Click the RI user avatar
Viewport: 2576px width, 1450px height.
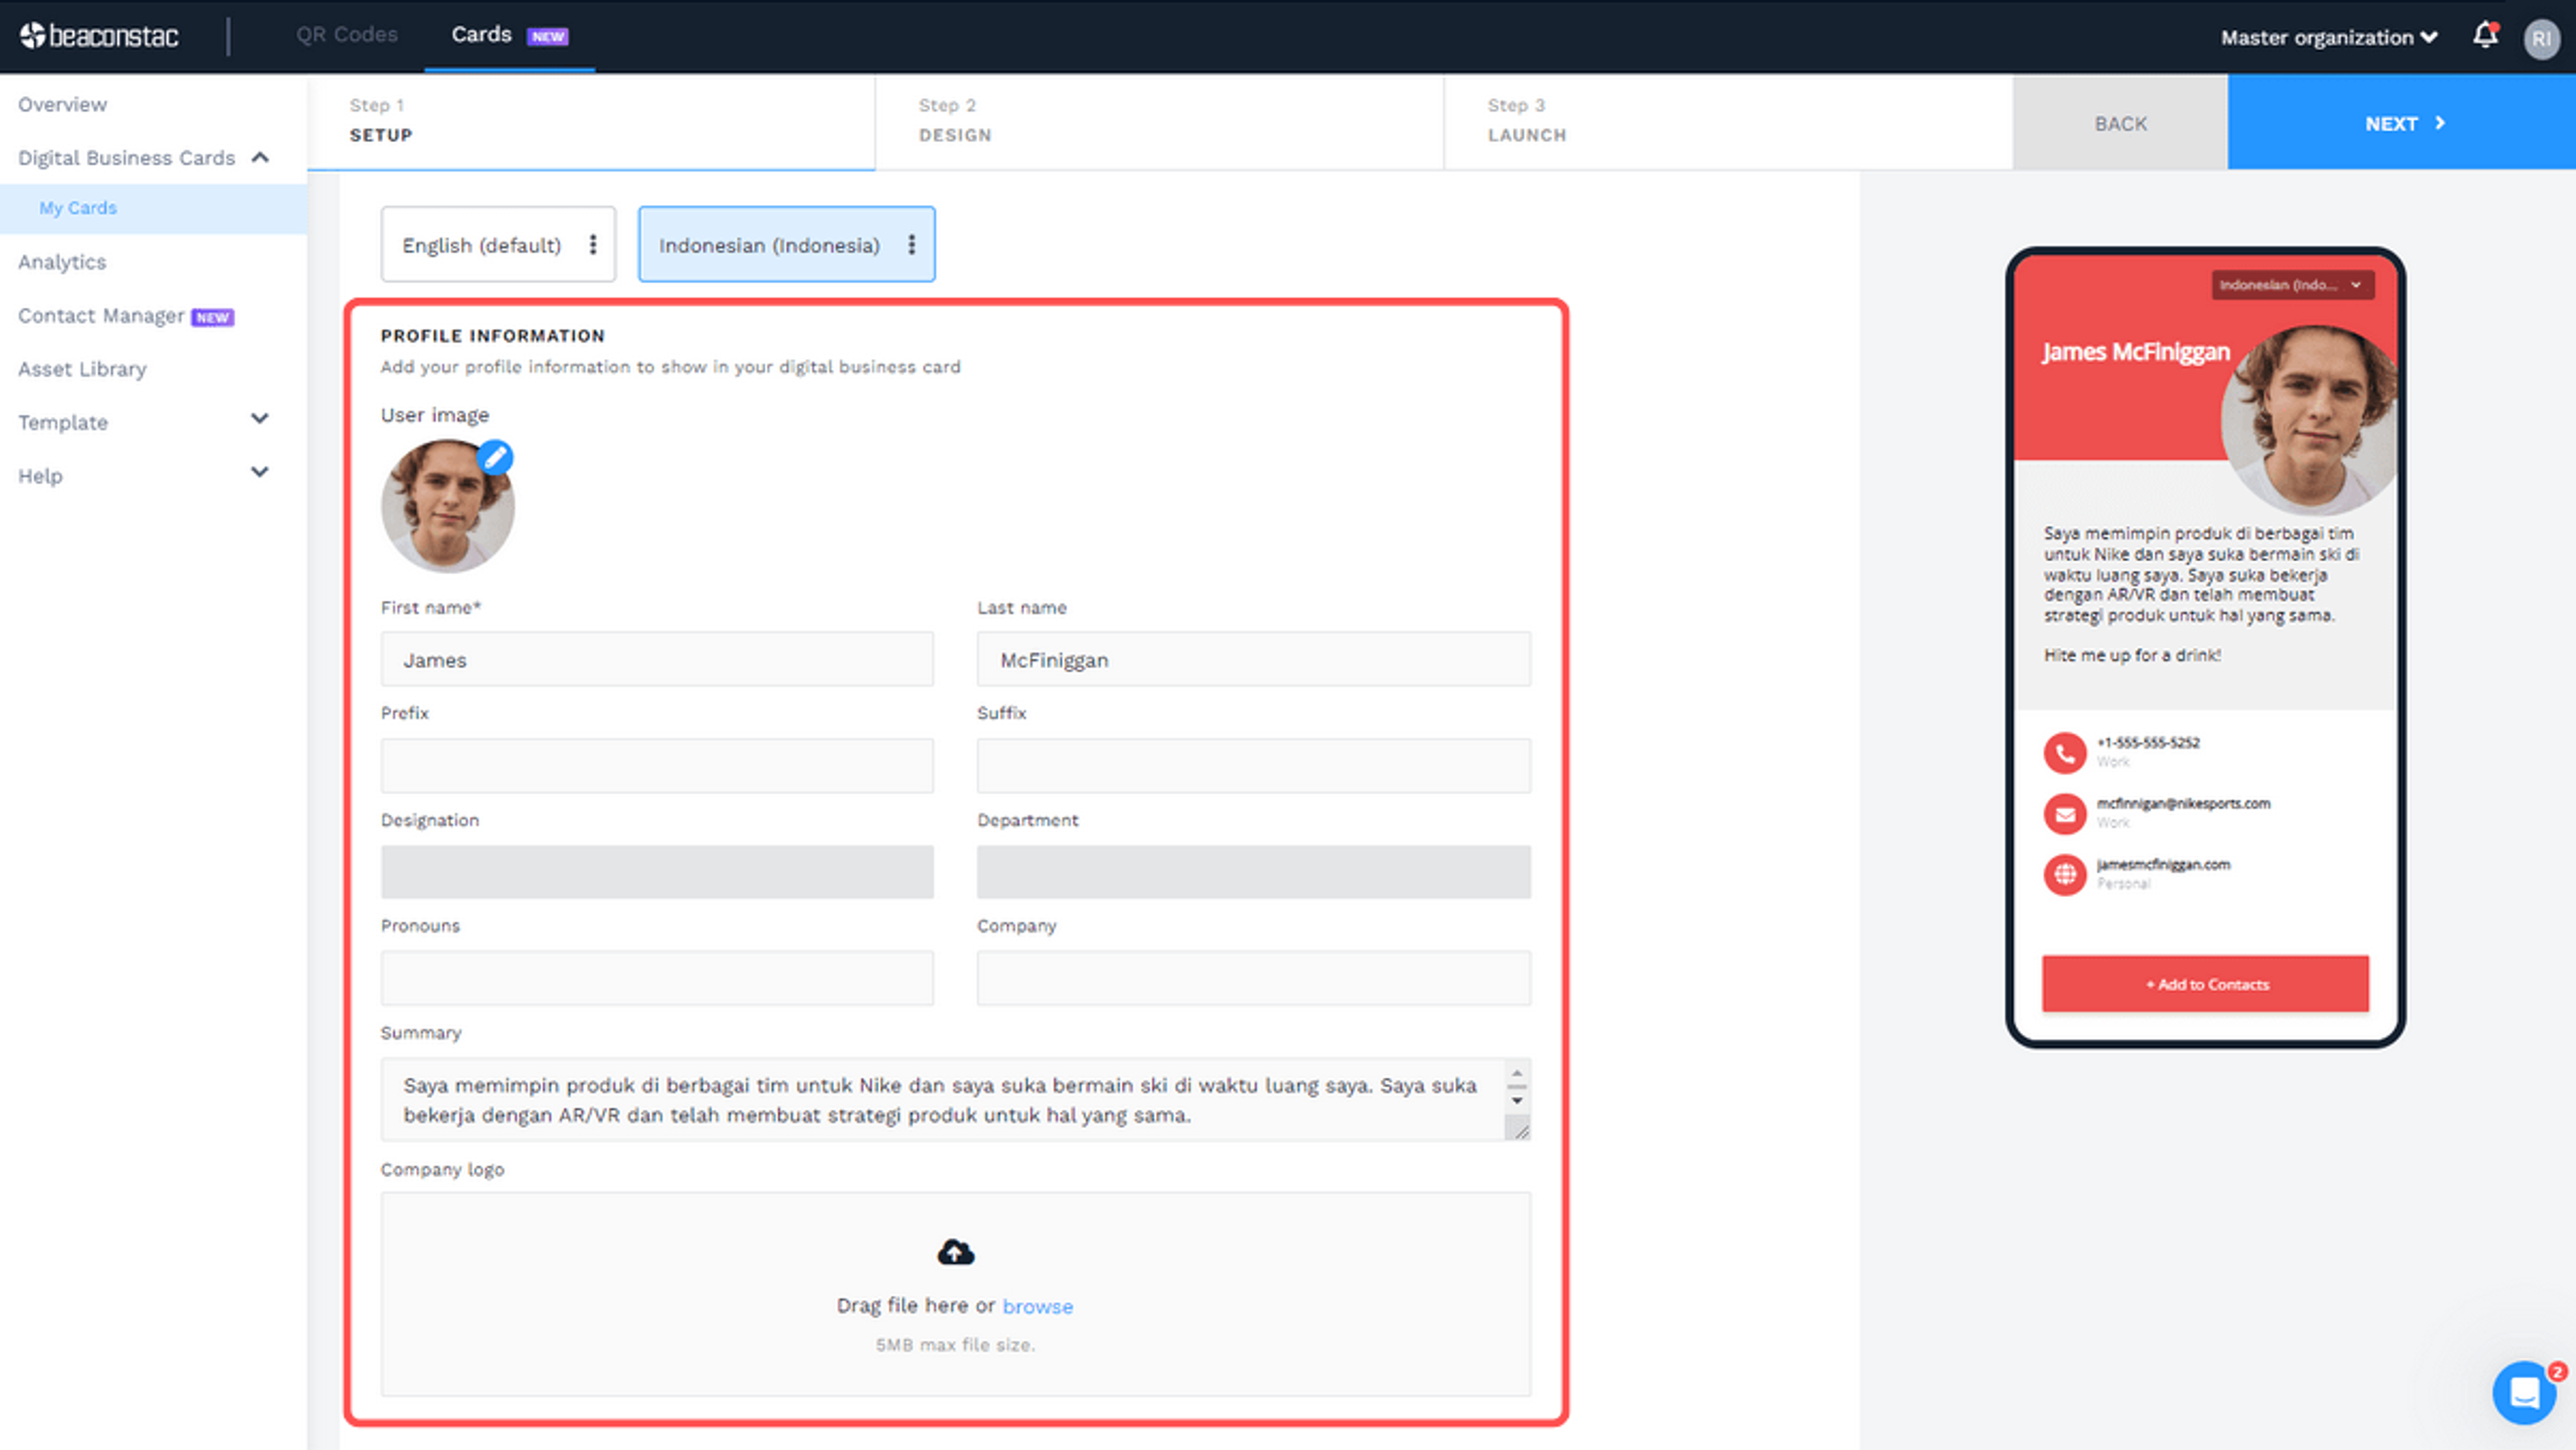coord(2541,38)
